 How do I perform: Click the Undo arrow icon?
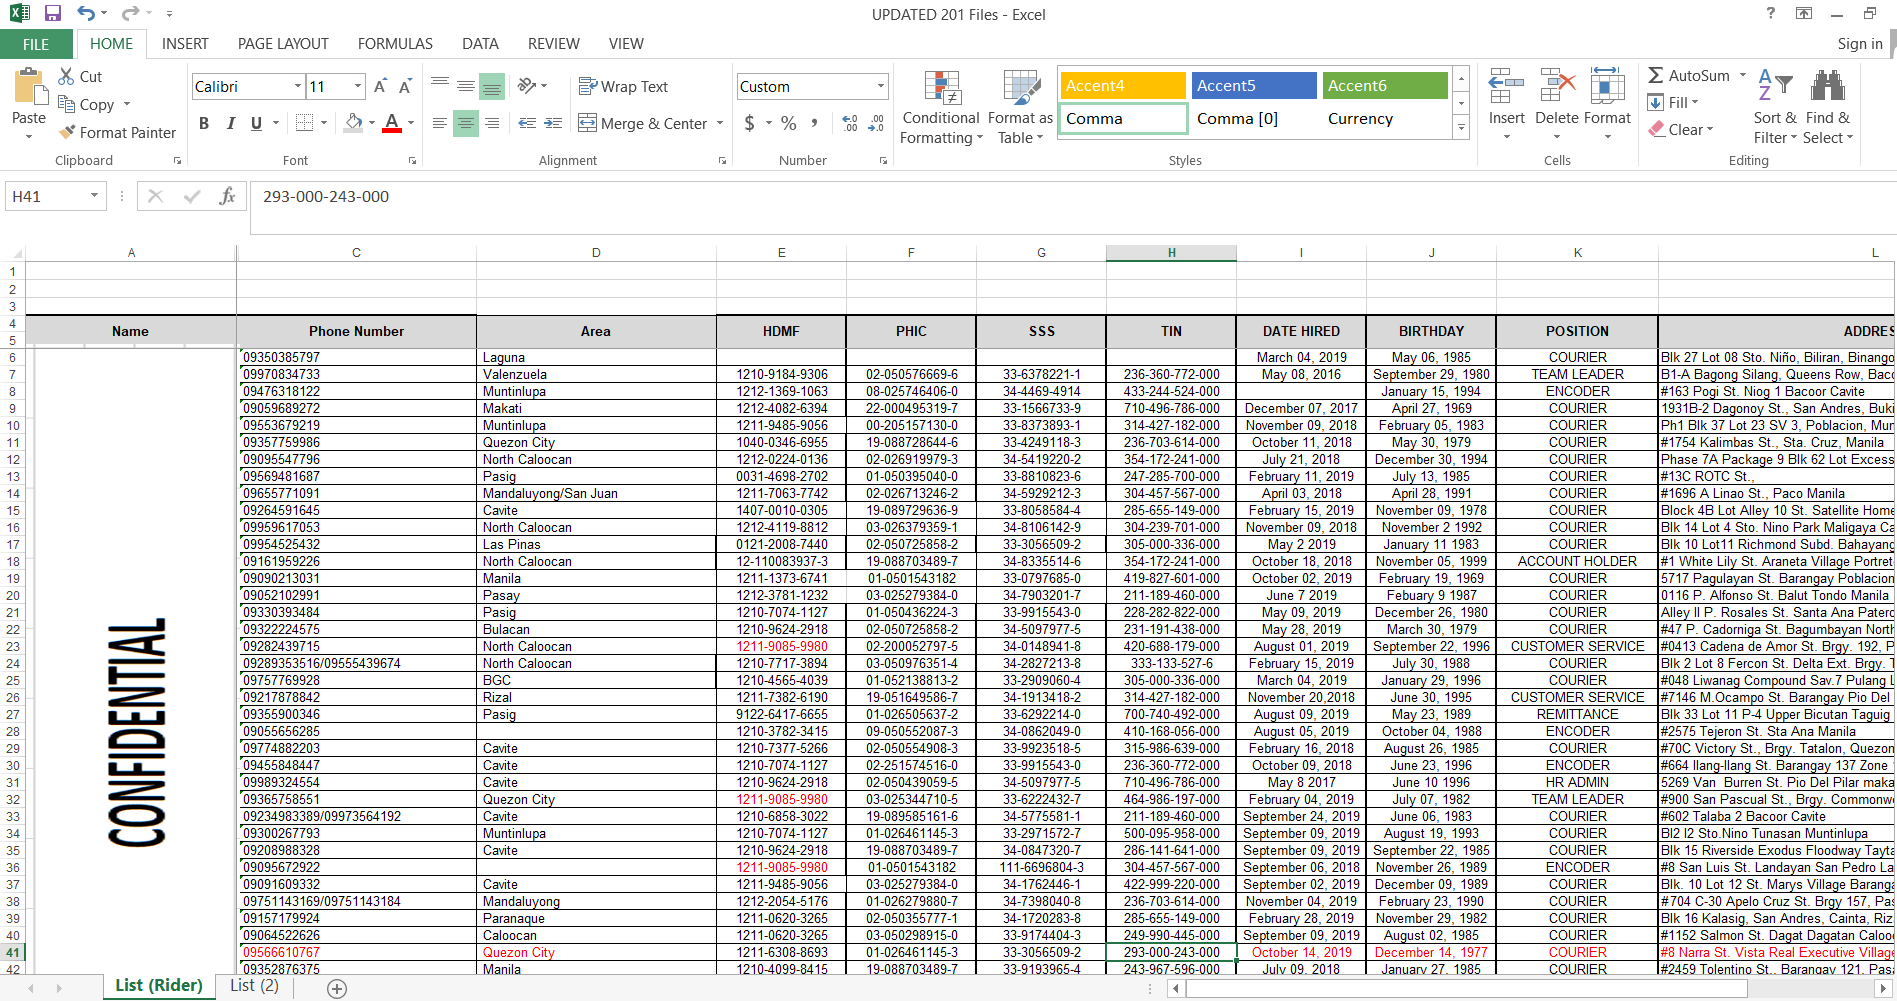[x=87, y=14]
